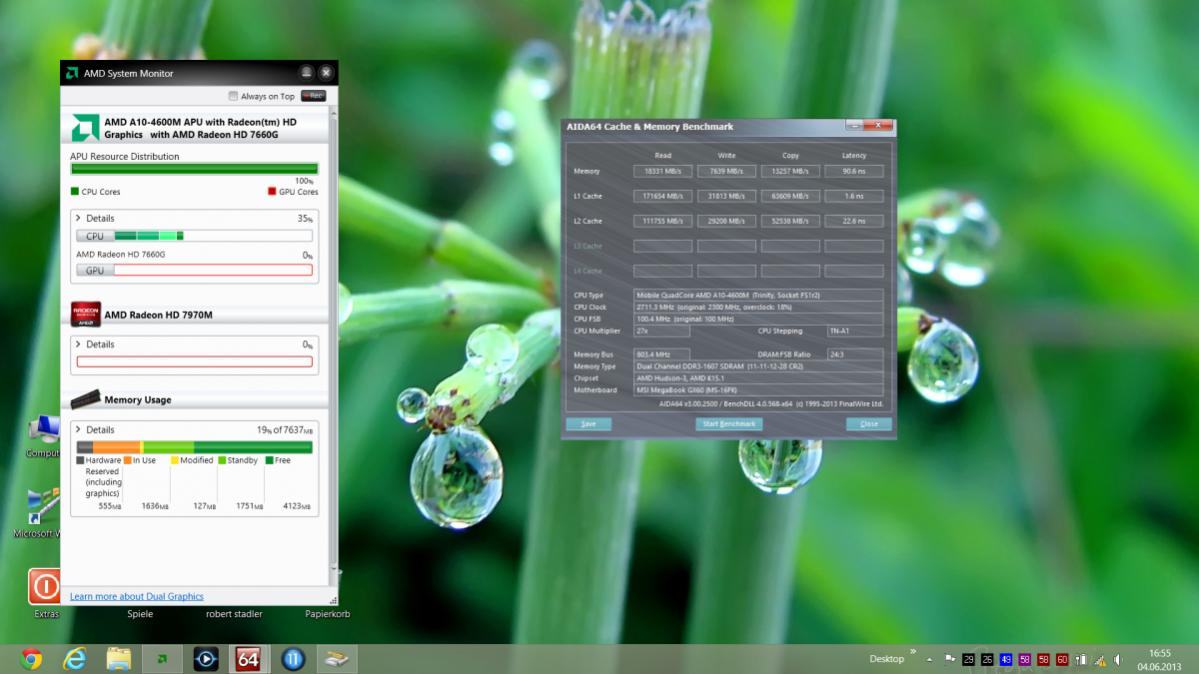
Task: Click the Memory Read value field in AIDA64
Action: tap(663, 171)
